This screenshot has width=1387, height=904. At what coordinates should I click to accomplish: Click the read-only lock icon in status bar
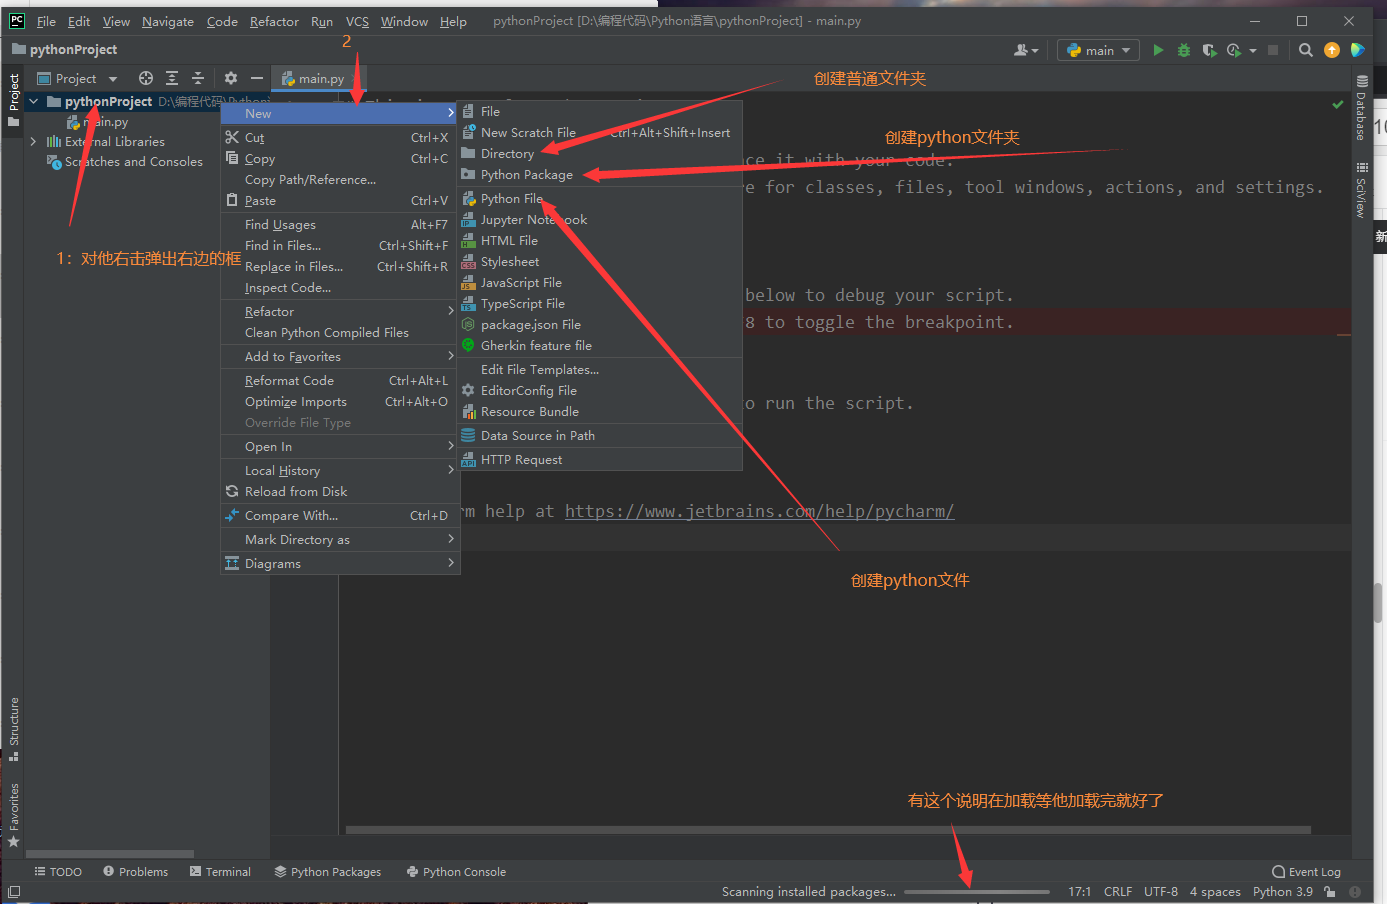(x=1330, y=891)
